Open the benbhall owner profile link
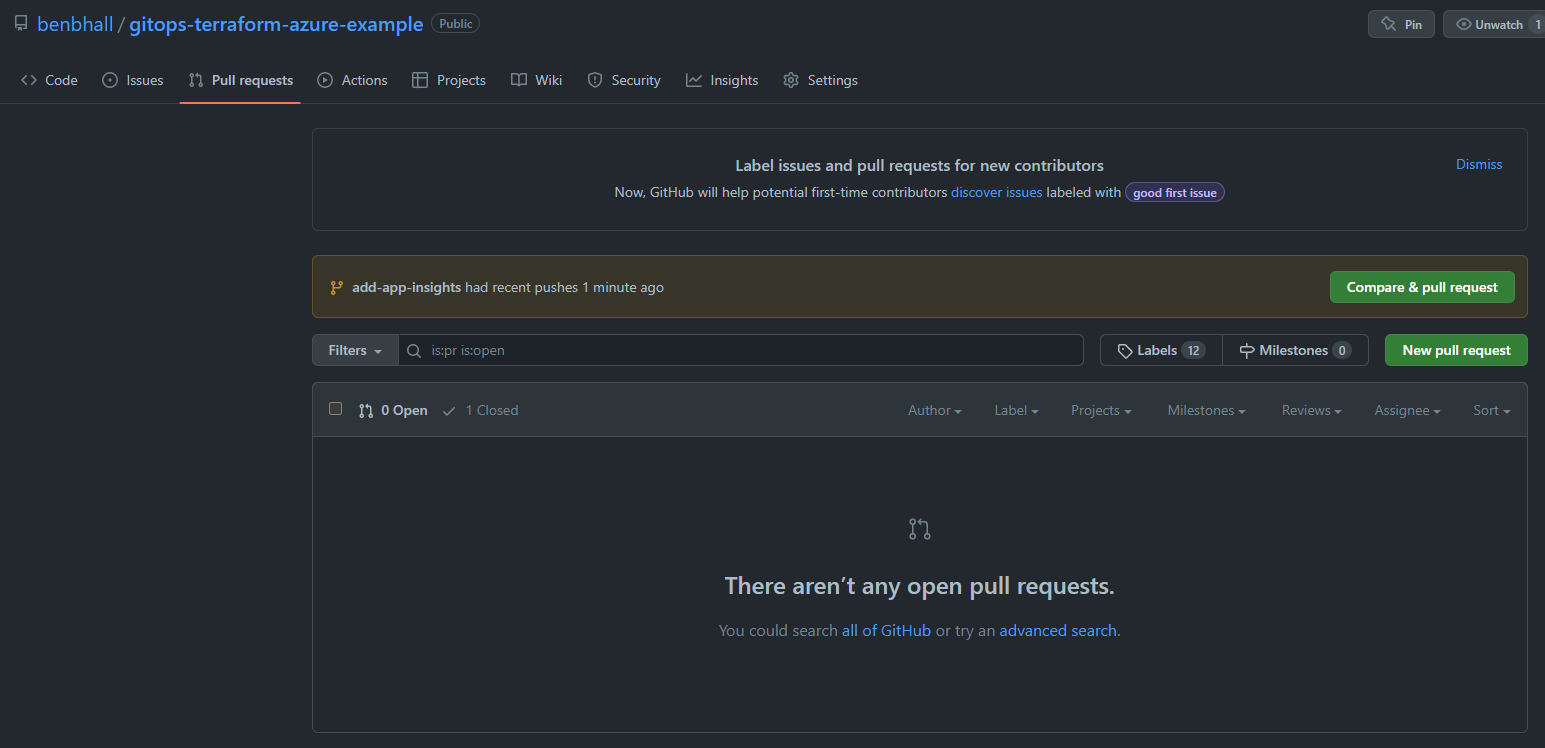The width and height of the screenshot is (1545, 748). tap(75, 24)
